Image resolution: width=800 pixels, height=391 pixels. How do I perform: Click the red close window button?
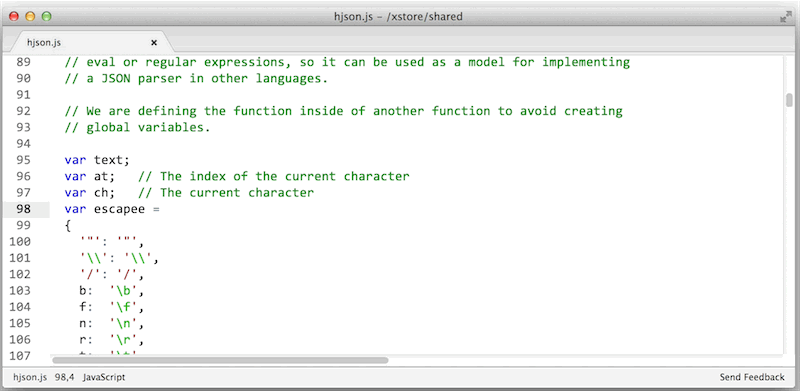(14, 16)
